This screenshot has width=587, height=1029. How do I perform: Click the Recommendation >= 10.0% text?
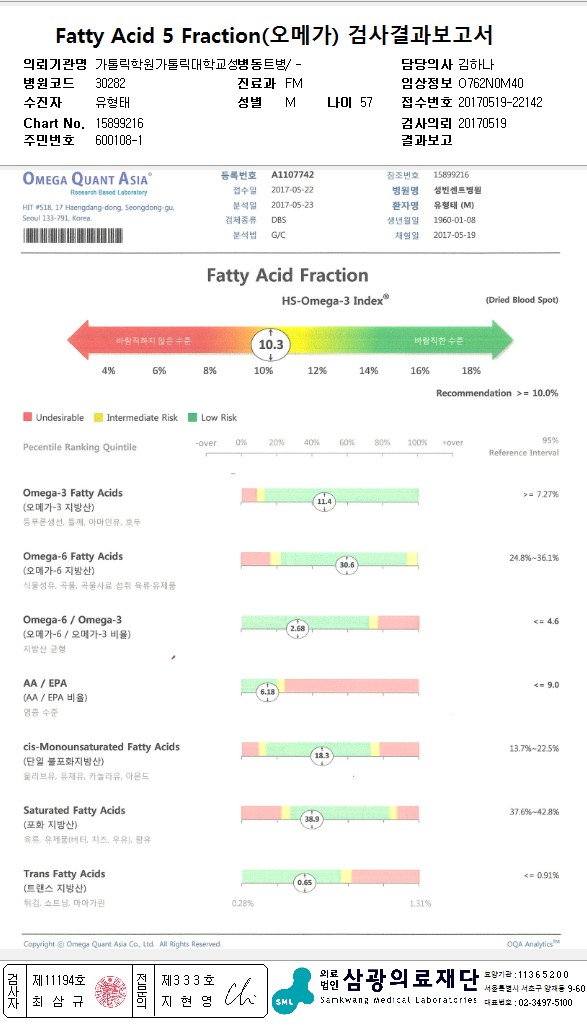497,393
